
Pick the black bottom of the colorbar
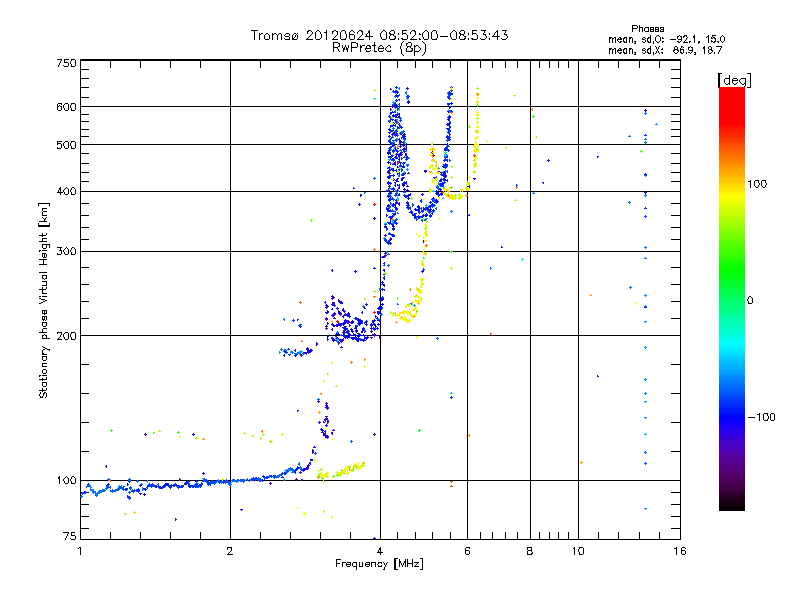tap(732, 503)
